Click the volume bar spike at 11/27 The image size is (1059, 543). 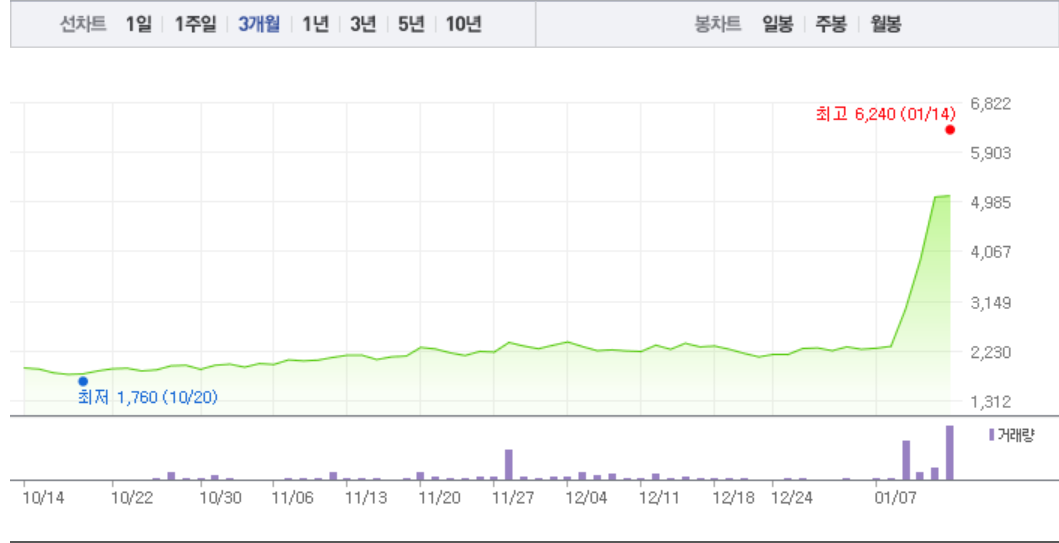point(509,465)
